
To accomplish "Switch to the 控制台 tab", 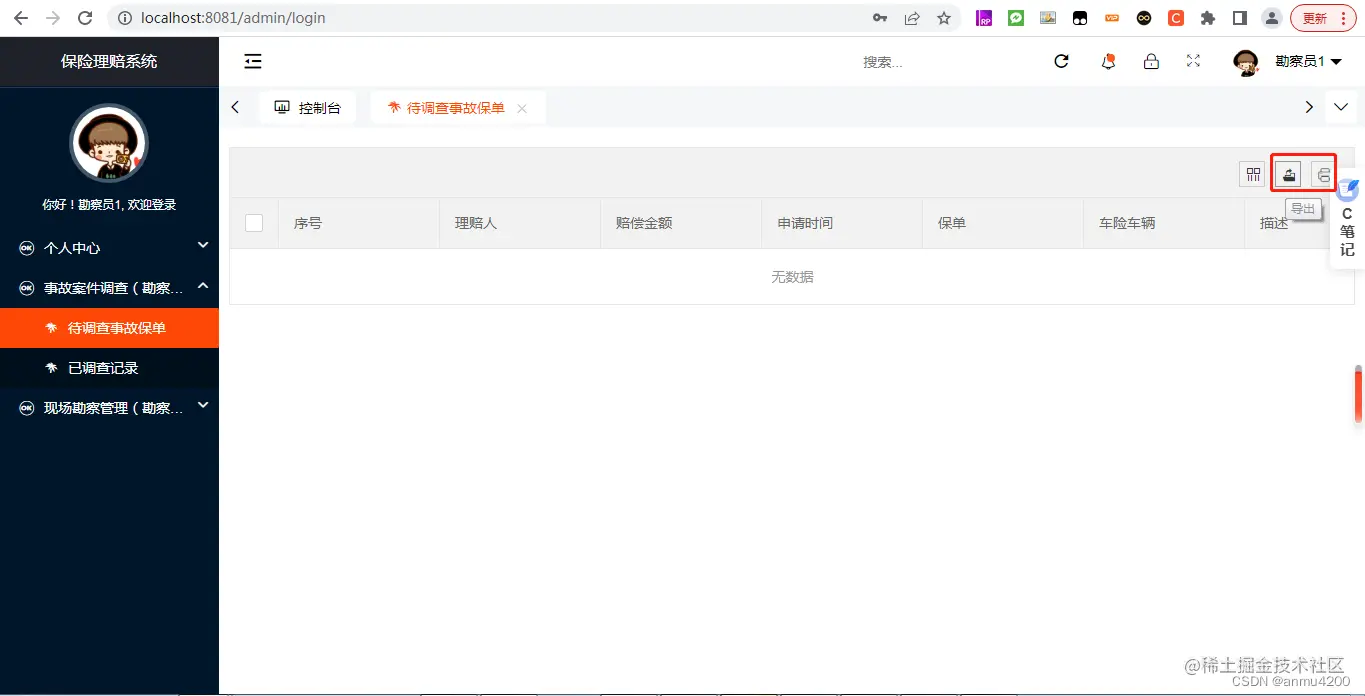I will tap(308, 107).
